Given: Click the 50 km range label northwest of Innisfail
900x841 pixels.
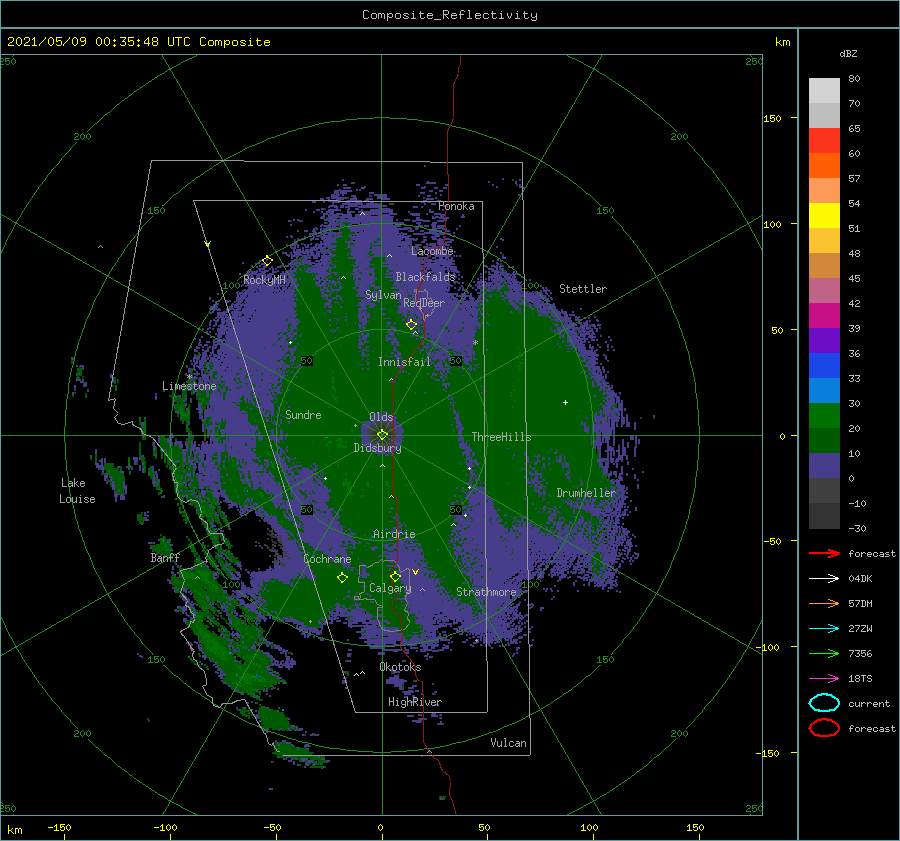Looking at the screenshot, I should pyautogui.click(x=307, y=361).
